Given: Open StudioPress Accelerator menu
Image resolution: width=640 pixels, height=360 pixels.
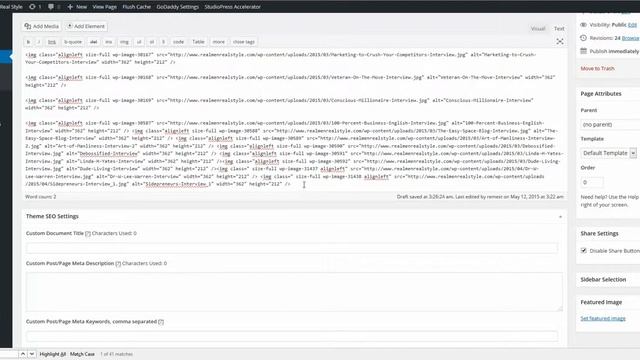Looking at the screenshot, I should coord(233,7).
